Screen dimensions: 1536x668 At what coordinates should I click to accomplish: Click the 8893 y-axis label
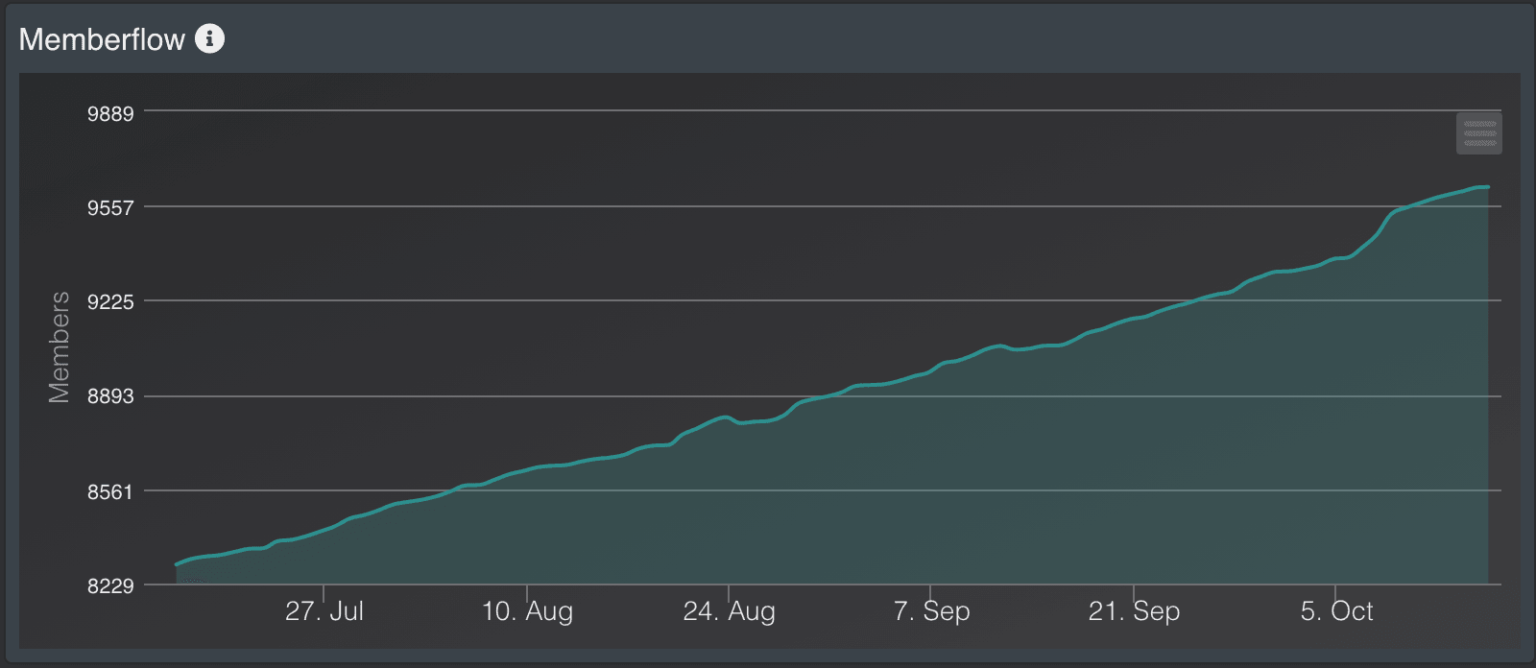(x=111, y=397)
